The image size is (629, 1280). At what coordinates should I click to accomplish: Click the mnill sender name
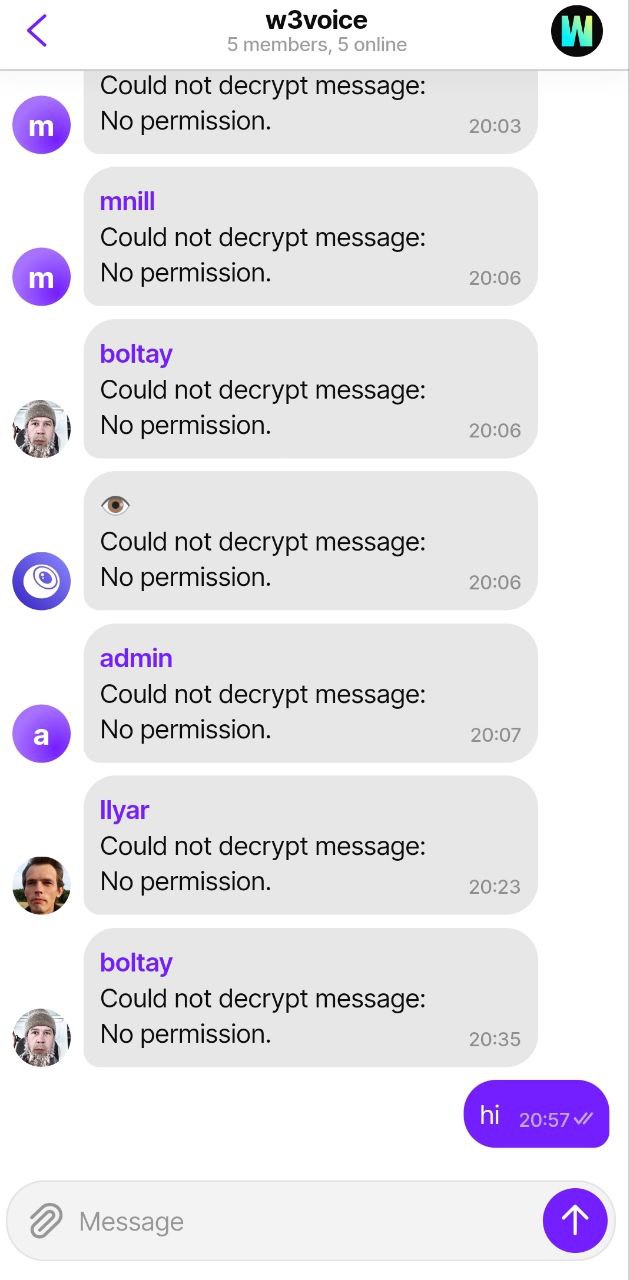point(127,201)
